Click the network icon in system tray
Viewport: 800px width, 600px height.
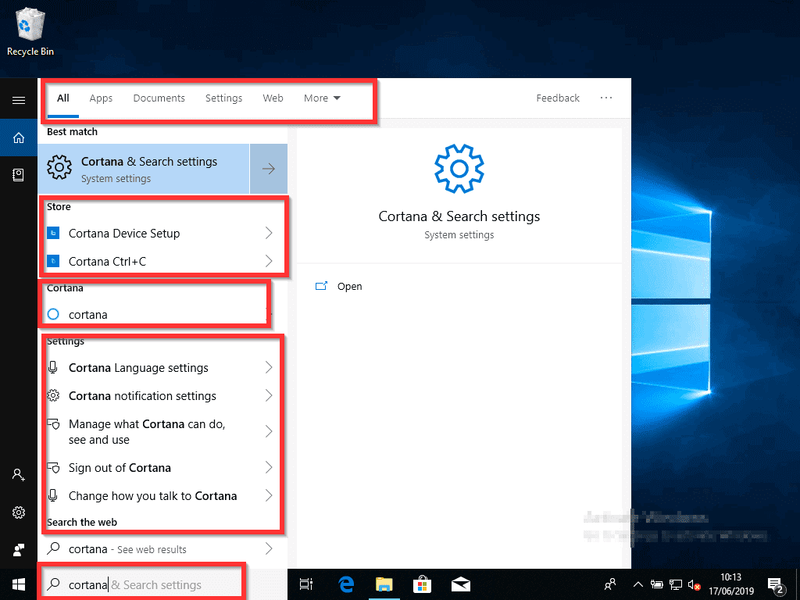point(676,585)
